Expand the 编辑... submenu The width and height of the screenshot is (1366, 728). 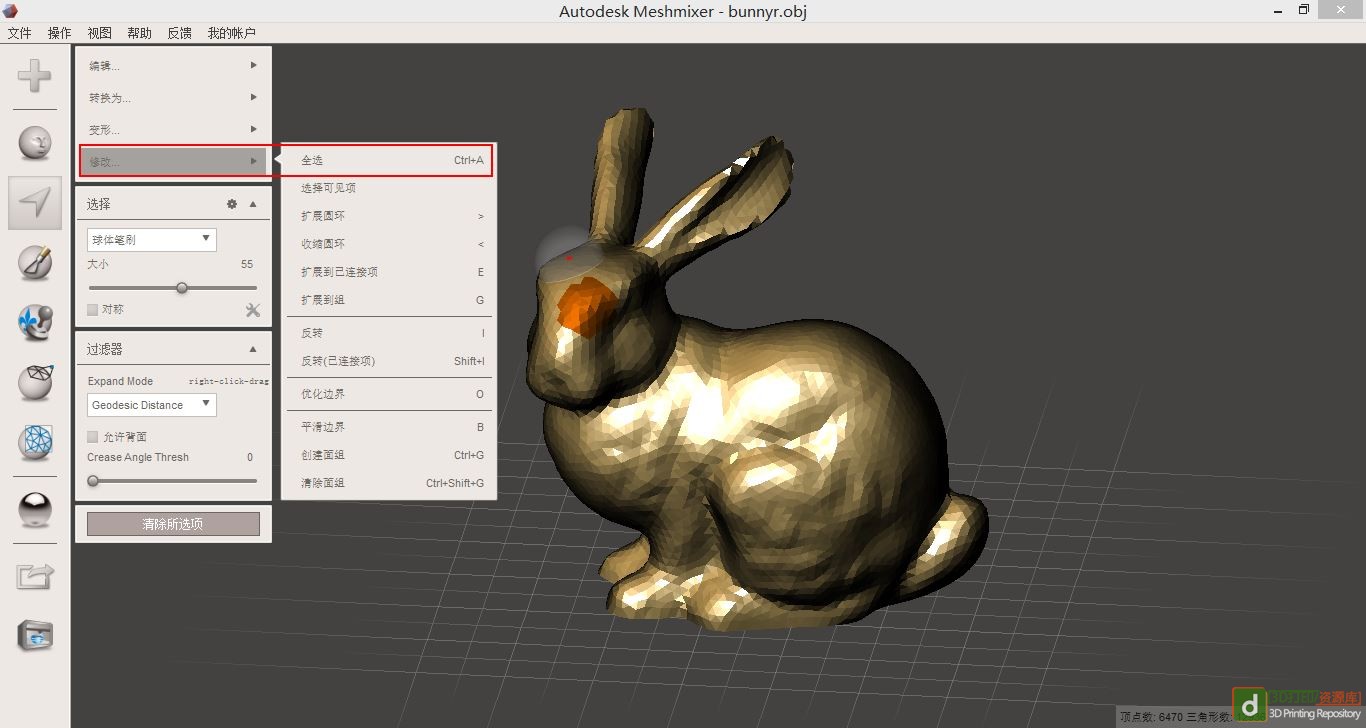(173, 66)
